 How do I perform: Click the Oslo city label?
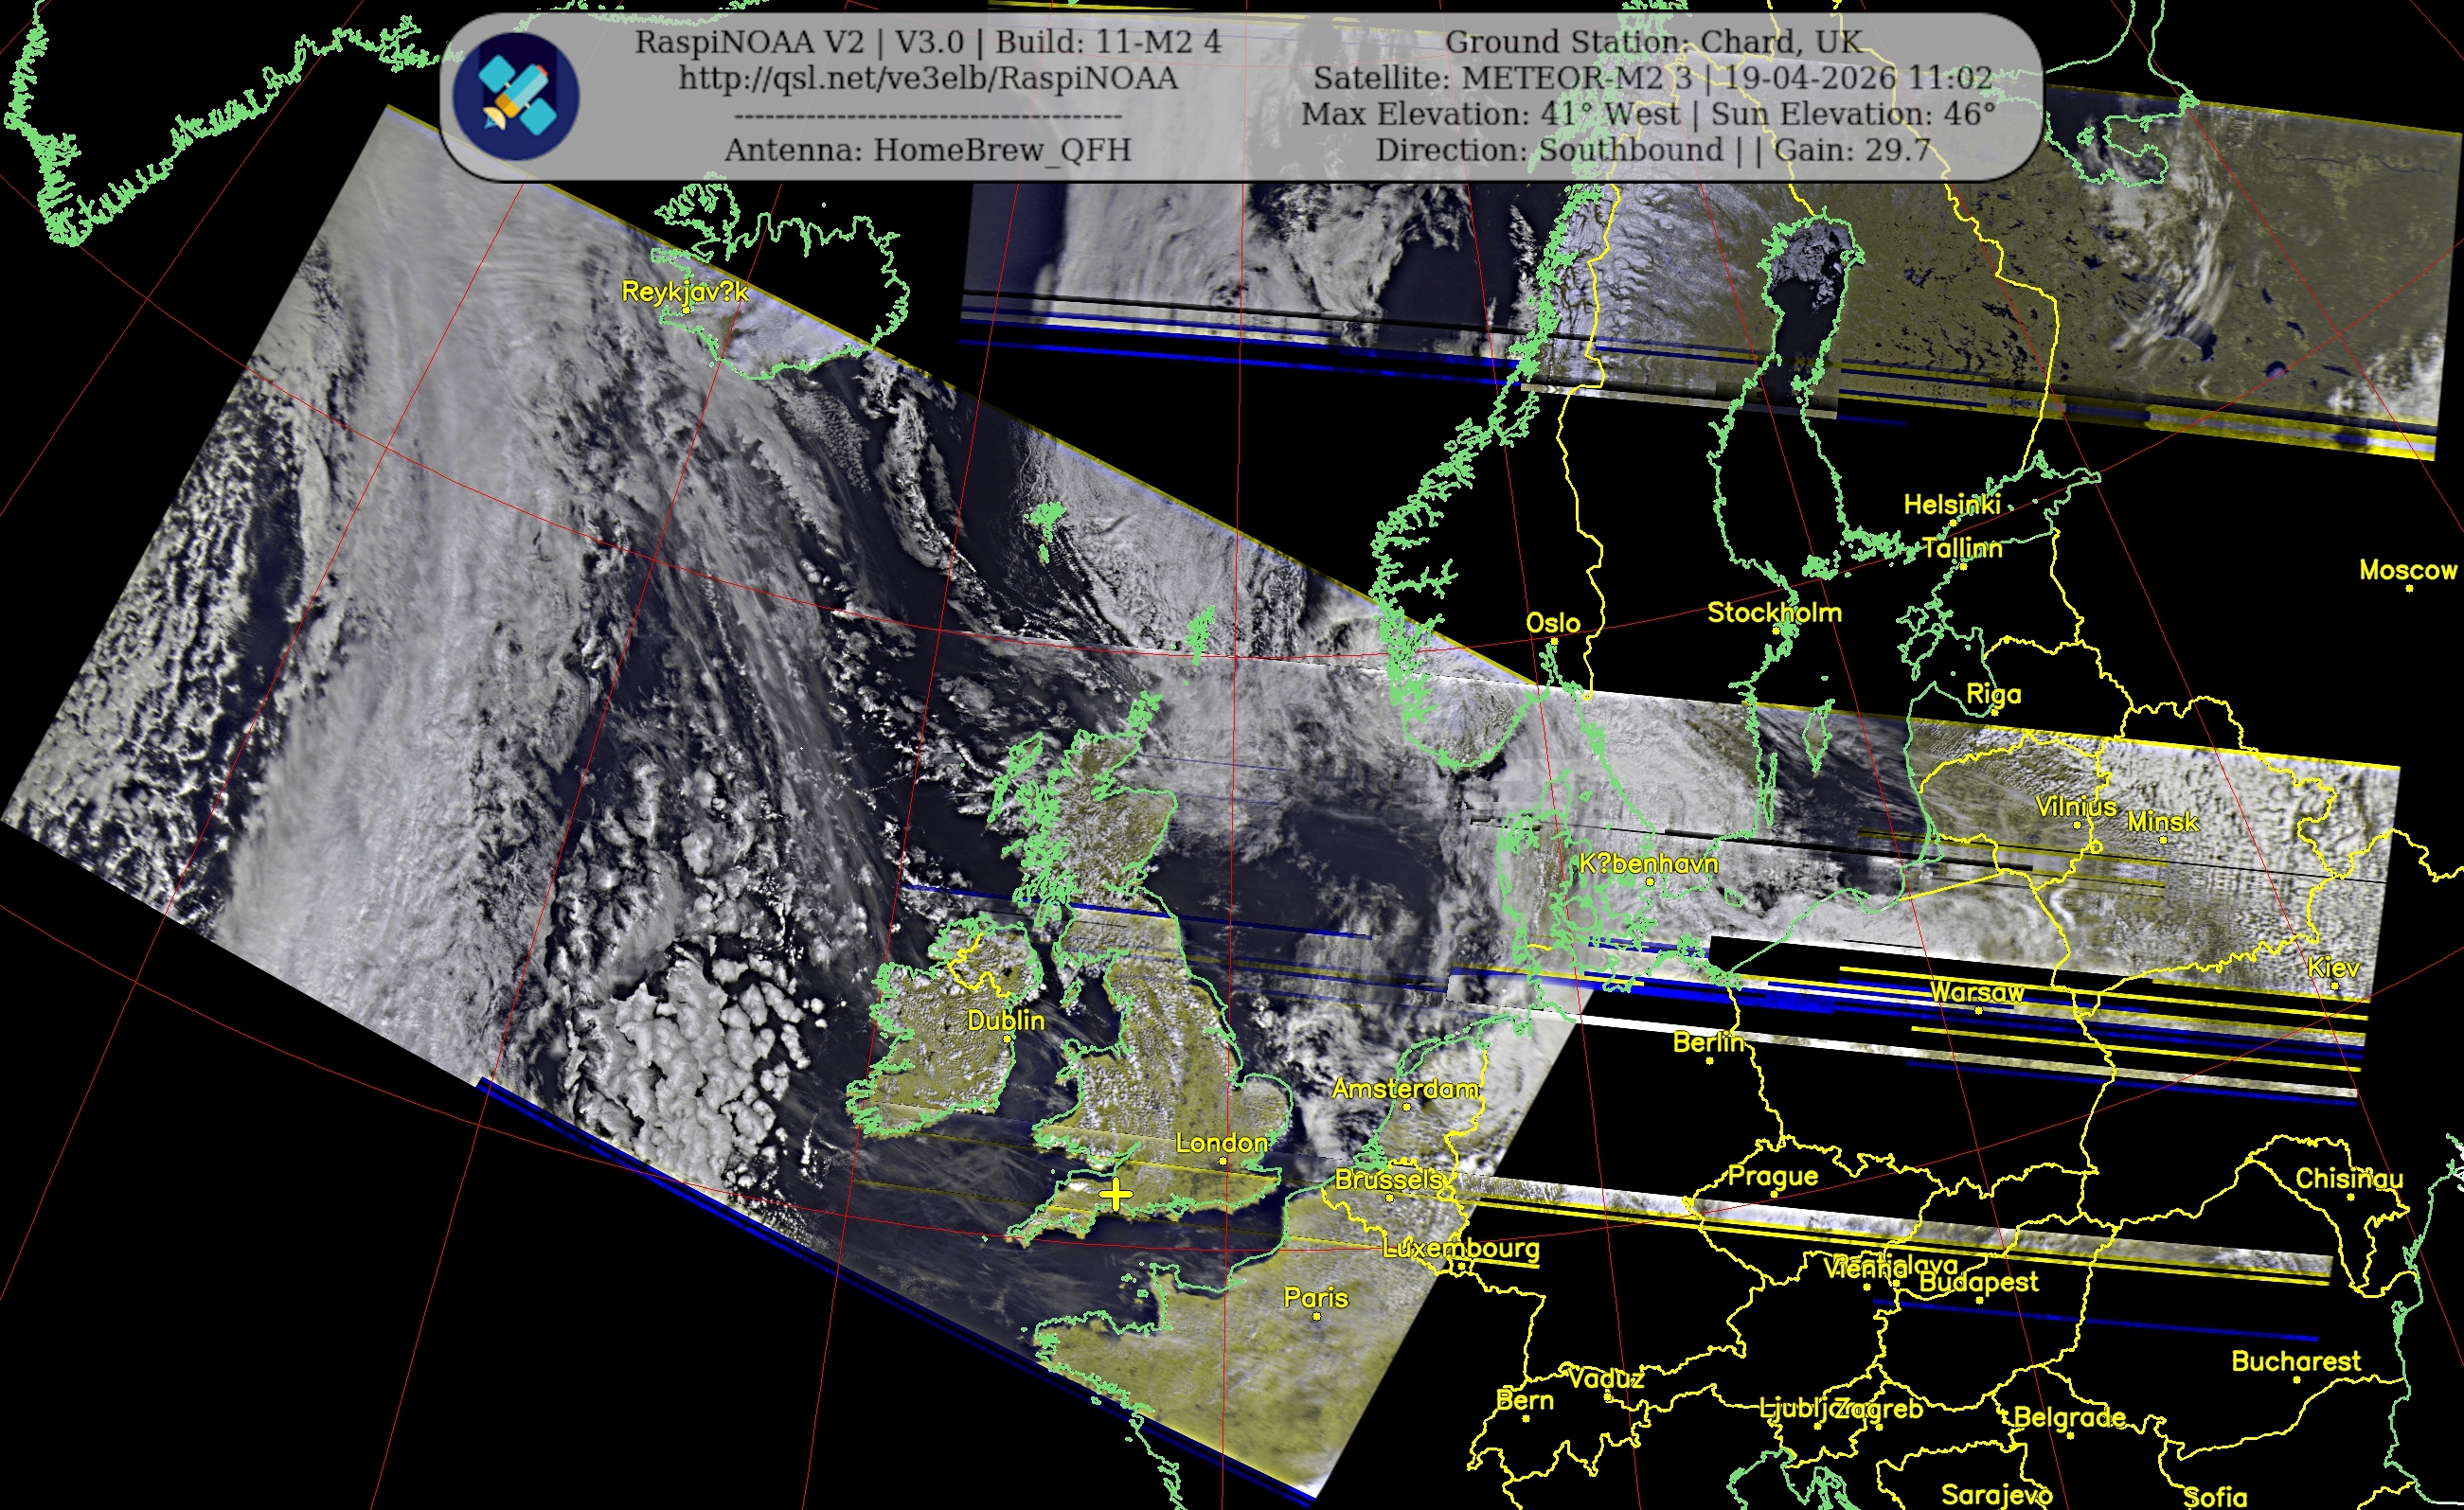pos(1552,623)
